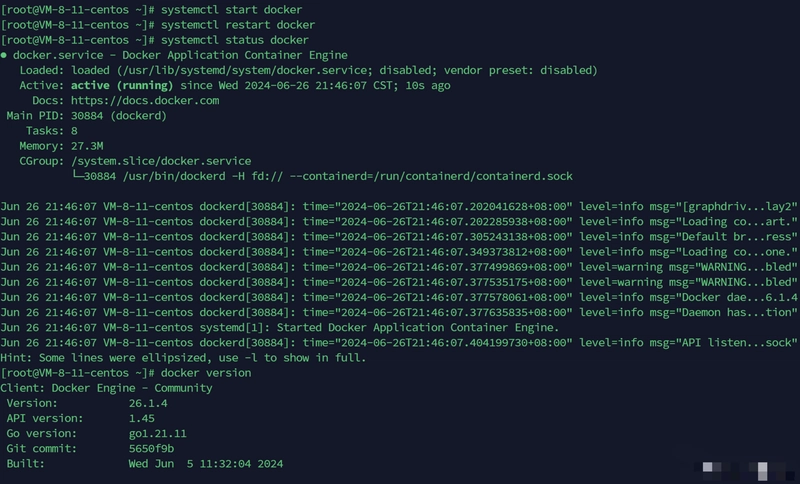Click the Hint about ellipsized lines
The width and height of the screenshot is (800, 484).
point(183,358)
